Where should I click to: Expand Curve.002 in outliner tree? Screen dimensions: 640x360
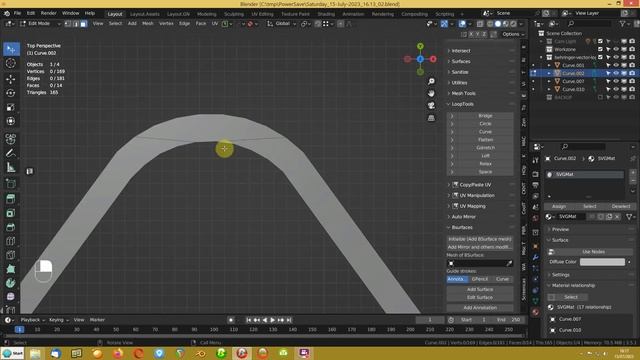[x=549, y=73]
